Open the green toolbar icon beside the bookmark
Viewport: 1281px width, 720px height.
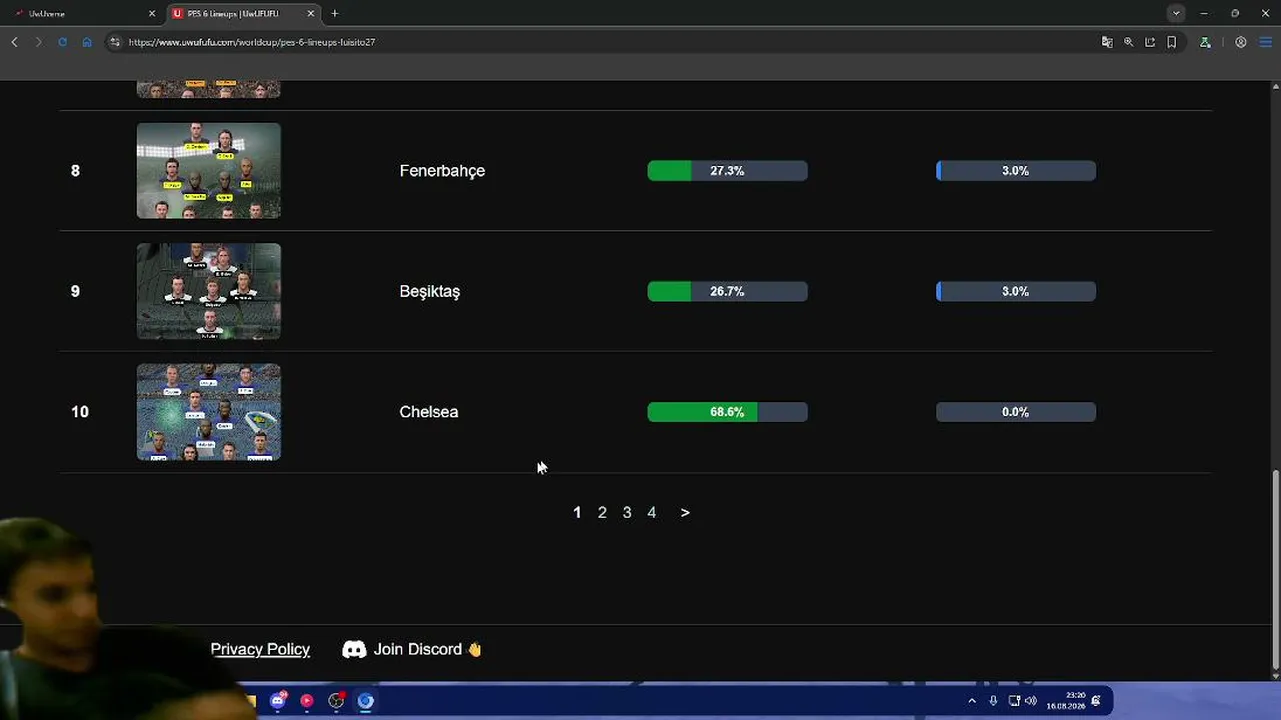tap(1205, 42)
